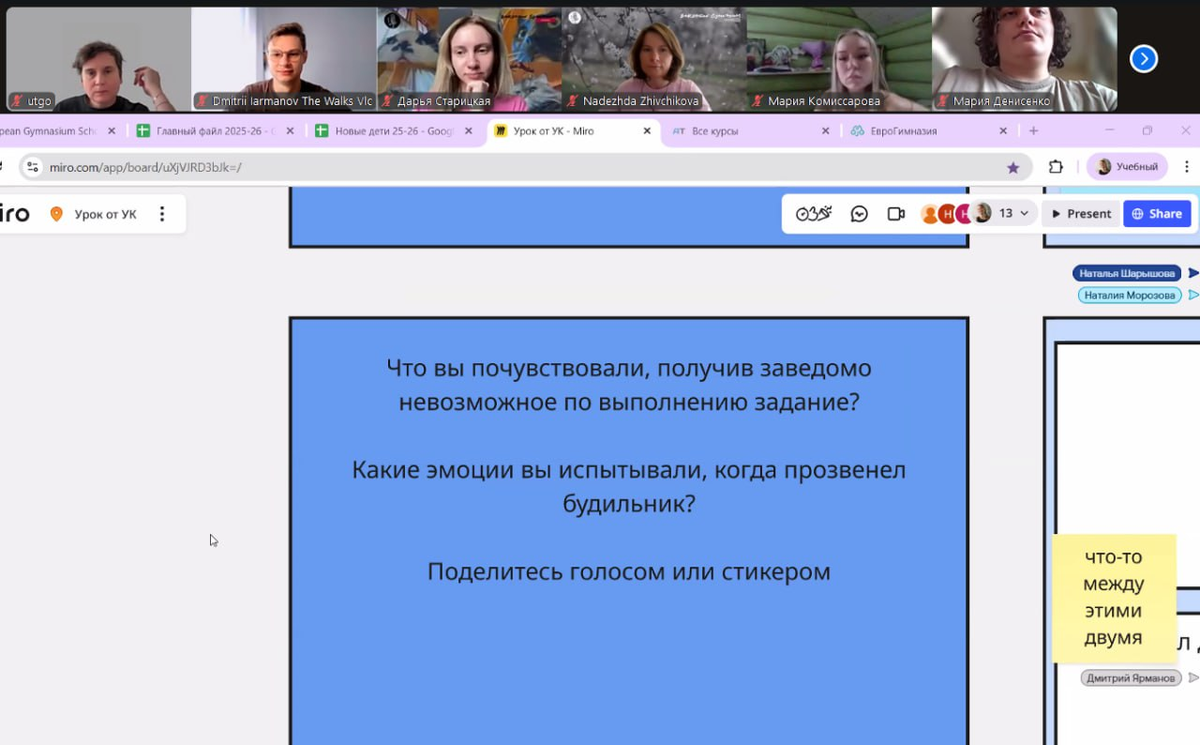The width and height of the screenshot is (1200, 745).
Task: Open the timer tool in the Miro toolbar
Action: (x=803, y=213)
